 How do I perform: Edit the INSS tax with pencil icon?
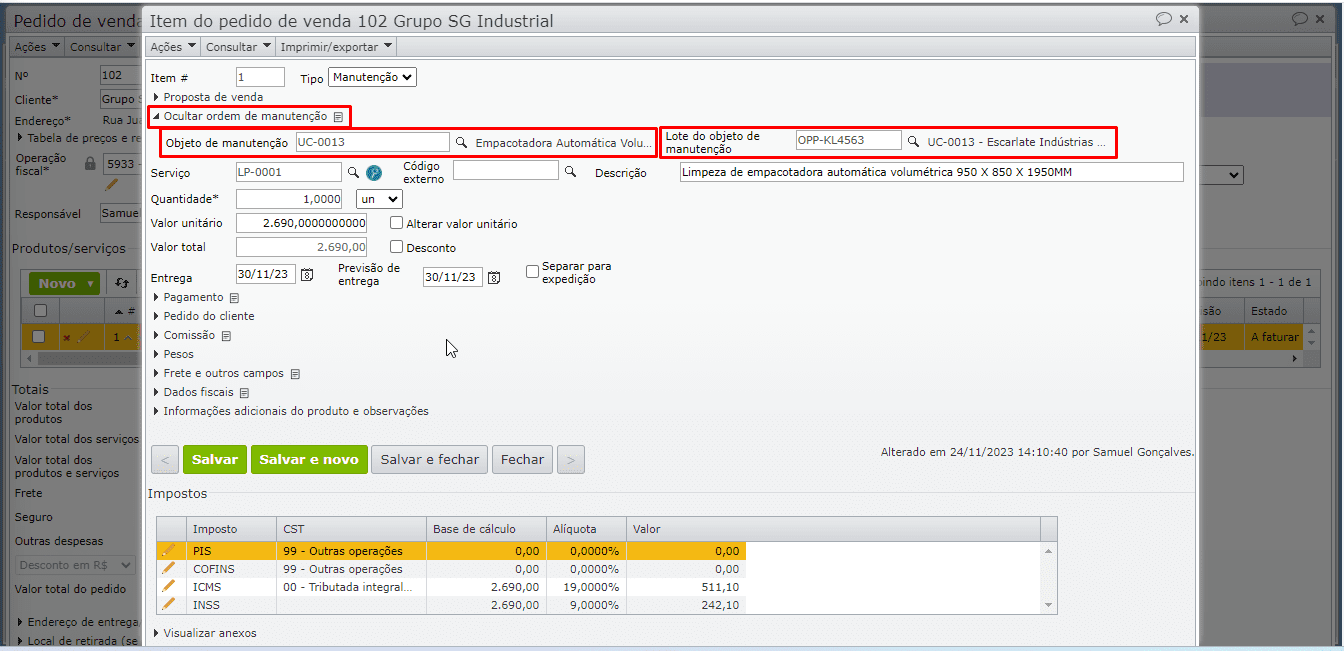[169, 604]
